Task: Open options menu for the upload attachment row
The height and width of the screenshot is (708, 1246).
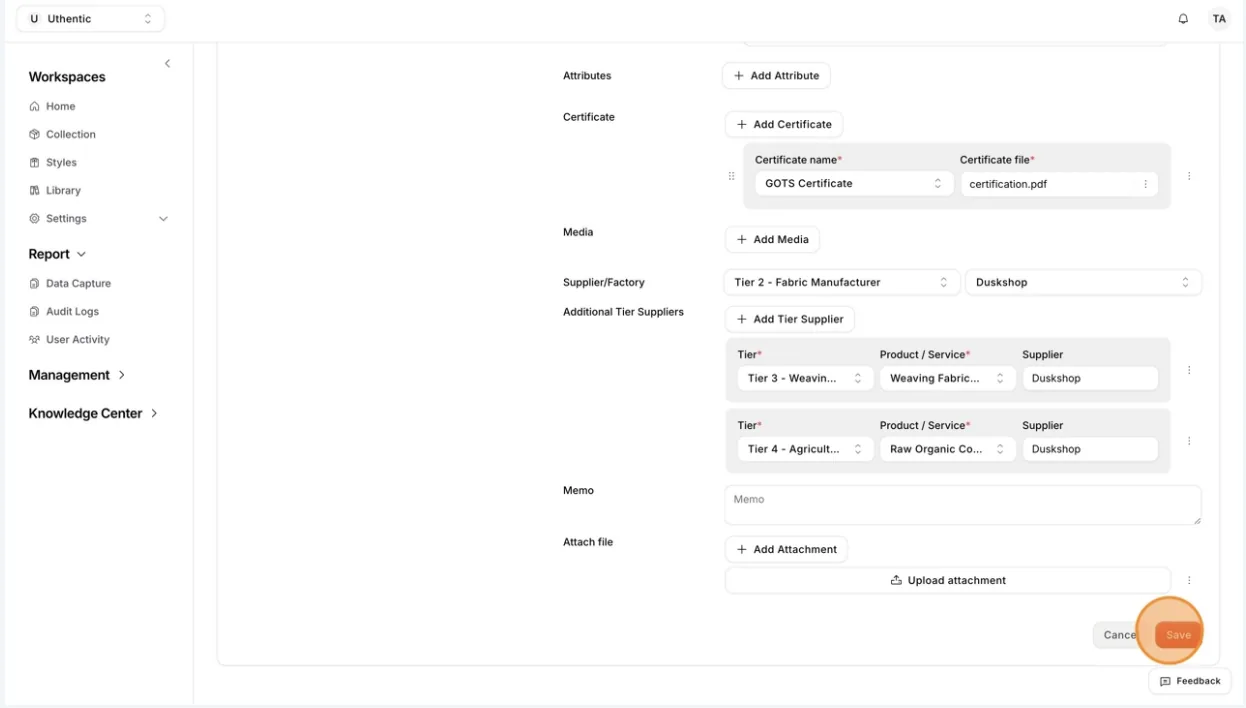Action: pos(1189,580)
